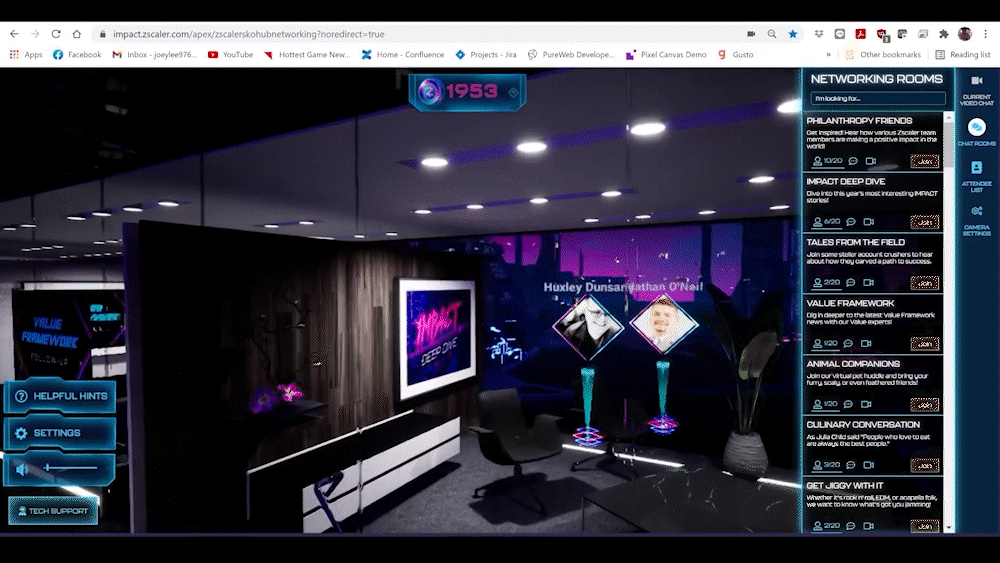This screenshot has height=563, width=1000.
Task: Click video icon in Impact Deep Dive
Action: 868,222
